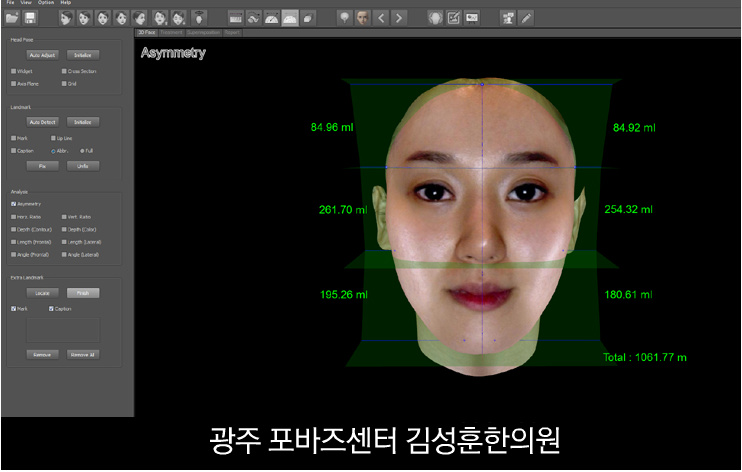Image resolution: width=742 pixels, height=472 pixels.
Task: Click the empty extra landmark list box
Action: coord(63,330)
